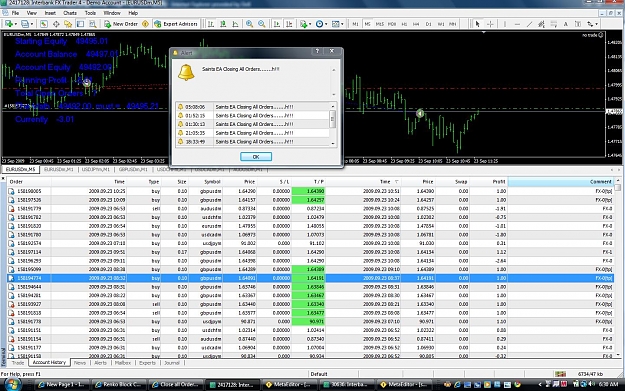This screenshot has width=625, height=391.
Task: Switch timeframe to MN
Action: (x=453, y=24)
